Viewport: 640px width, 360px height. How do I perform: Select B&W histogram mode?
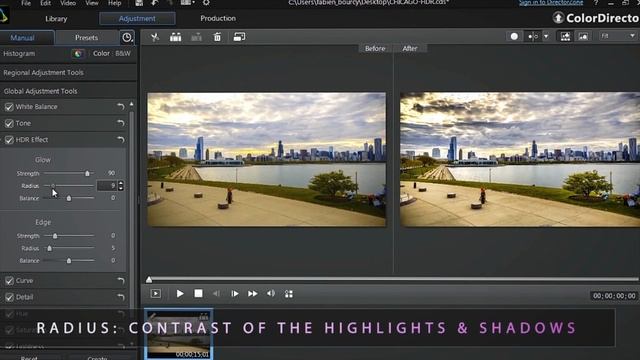tap(123, 53)
